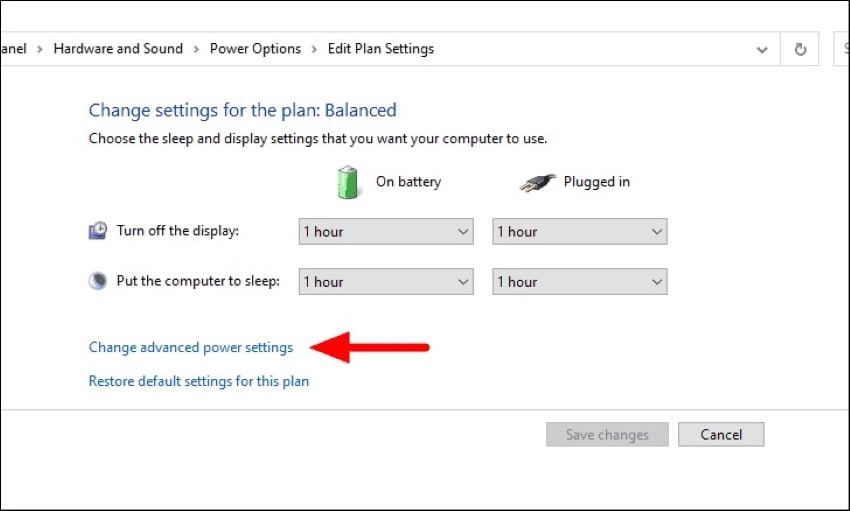Screen dimensions: 850x511
Task: Expand the chevron after Power Options breadcrumb
Action: (315, 49)
